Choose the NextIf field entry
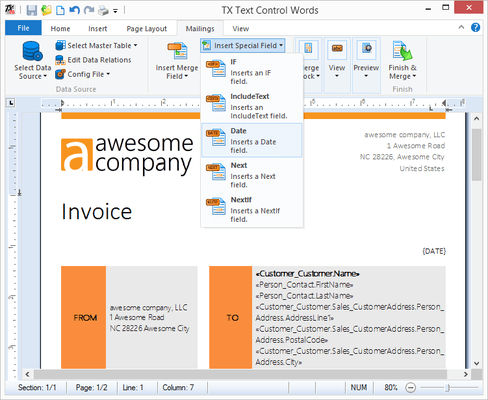 click(252, 209)
